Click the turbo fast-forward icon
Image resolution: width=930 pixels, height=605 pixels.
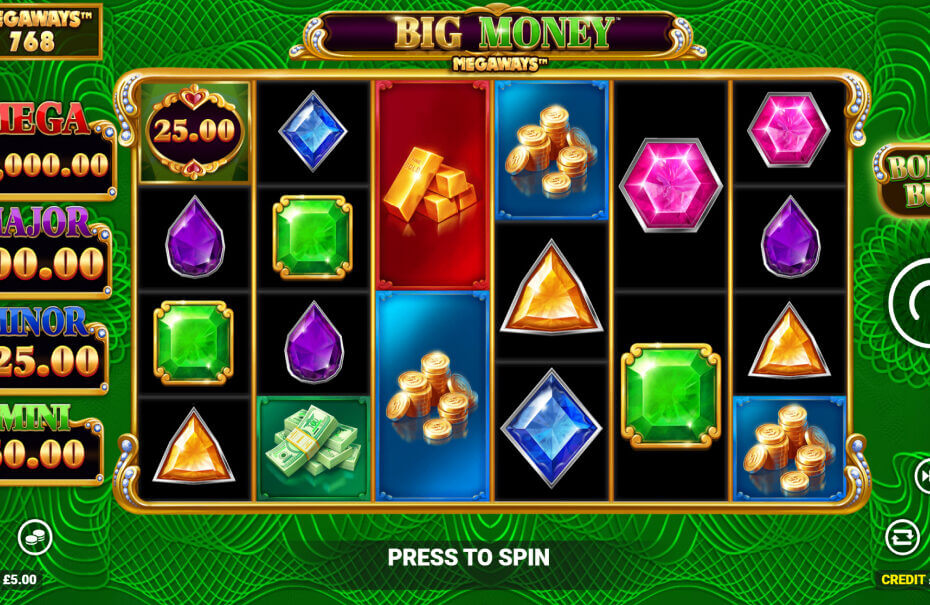pos(922,476)
